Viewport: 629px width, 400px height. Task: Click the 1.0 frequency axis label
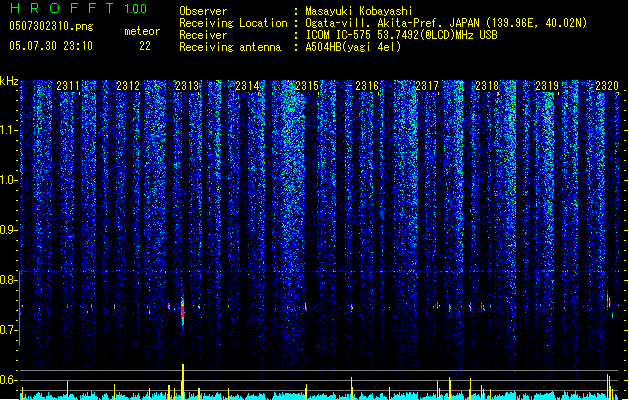(9, 180)
